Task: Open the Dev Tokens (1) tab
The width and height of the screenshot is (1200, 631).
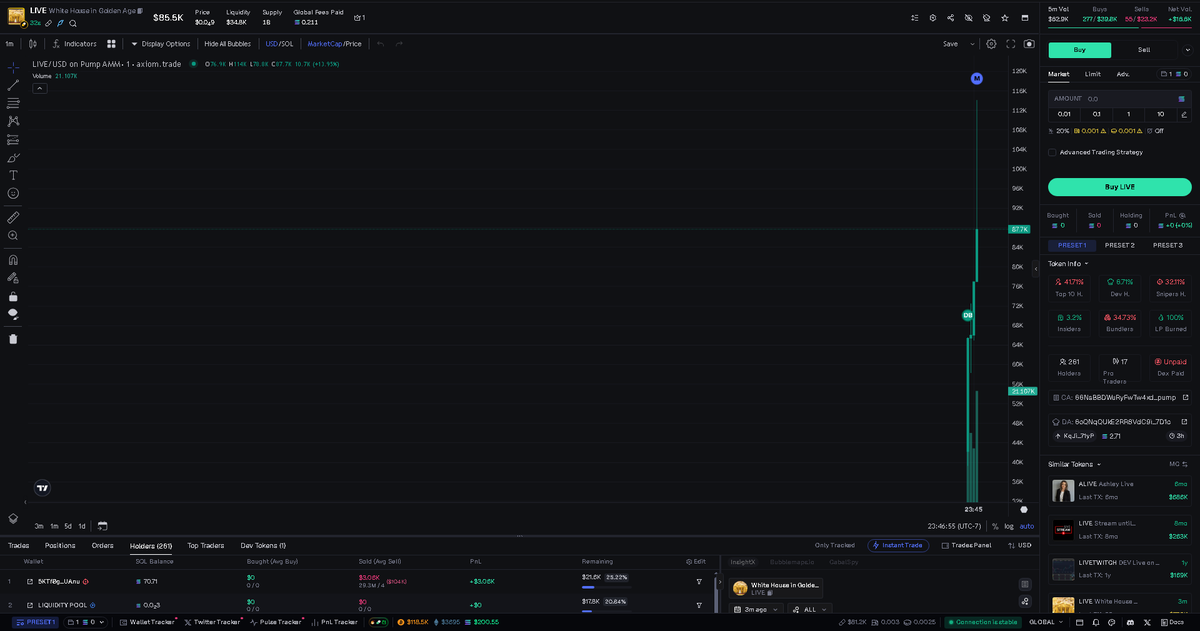Action: [263, 545]
